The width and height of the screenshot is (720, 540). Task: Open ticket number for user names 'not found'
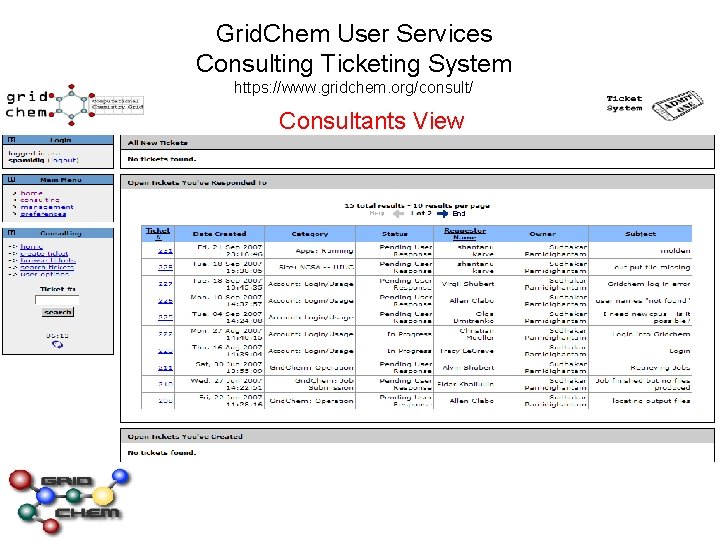click(165, 301)
